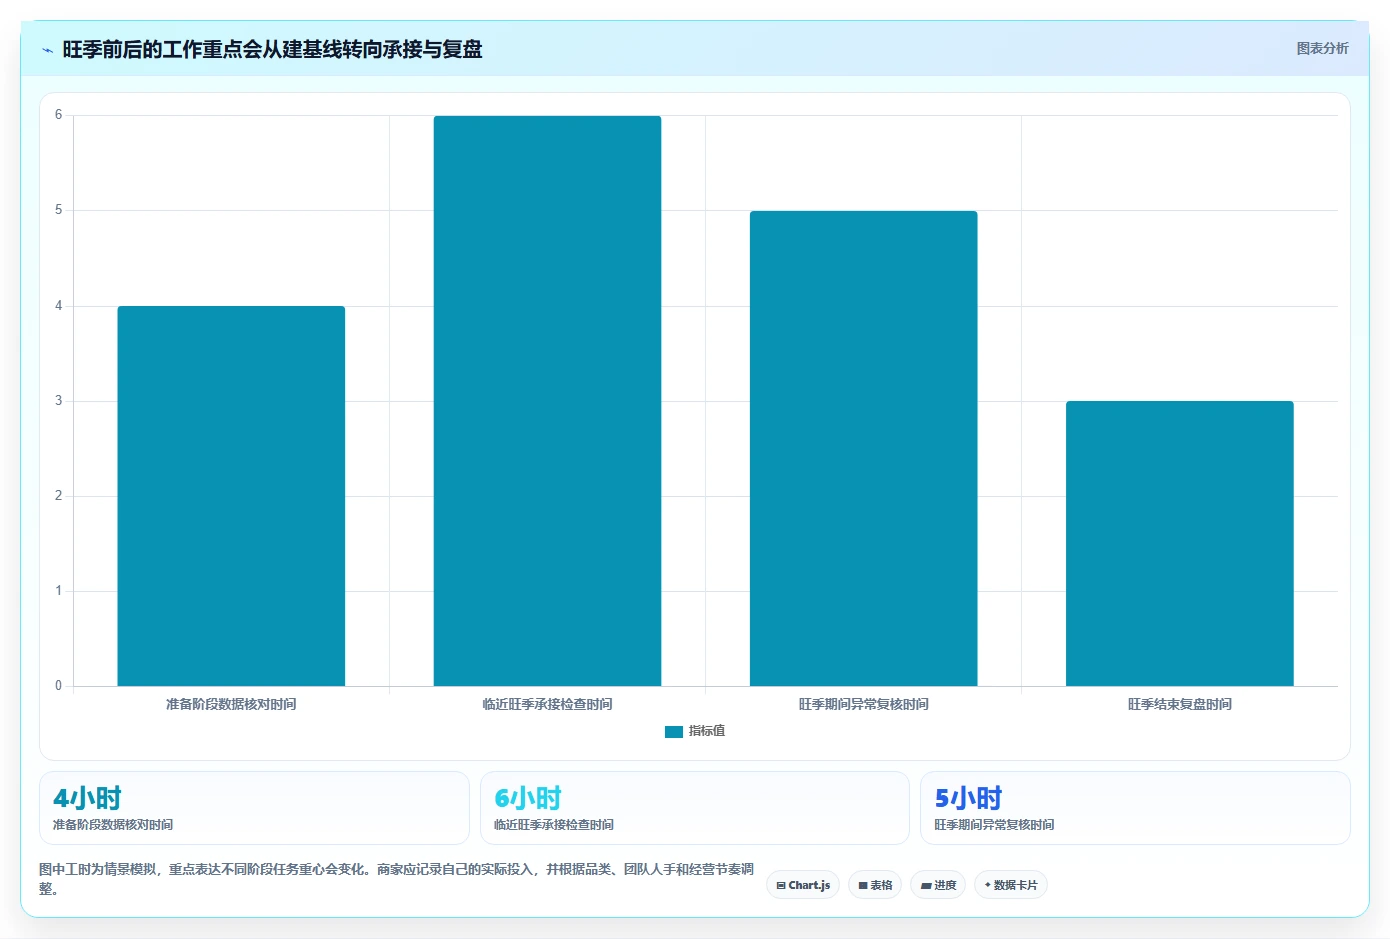Click the 进度 tag chip
The width and height of the screenshot is (1390, 939).
938,885
